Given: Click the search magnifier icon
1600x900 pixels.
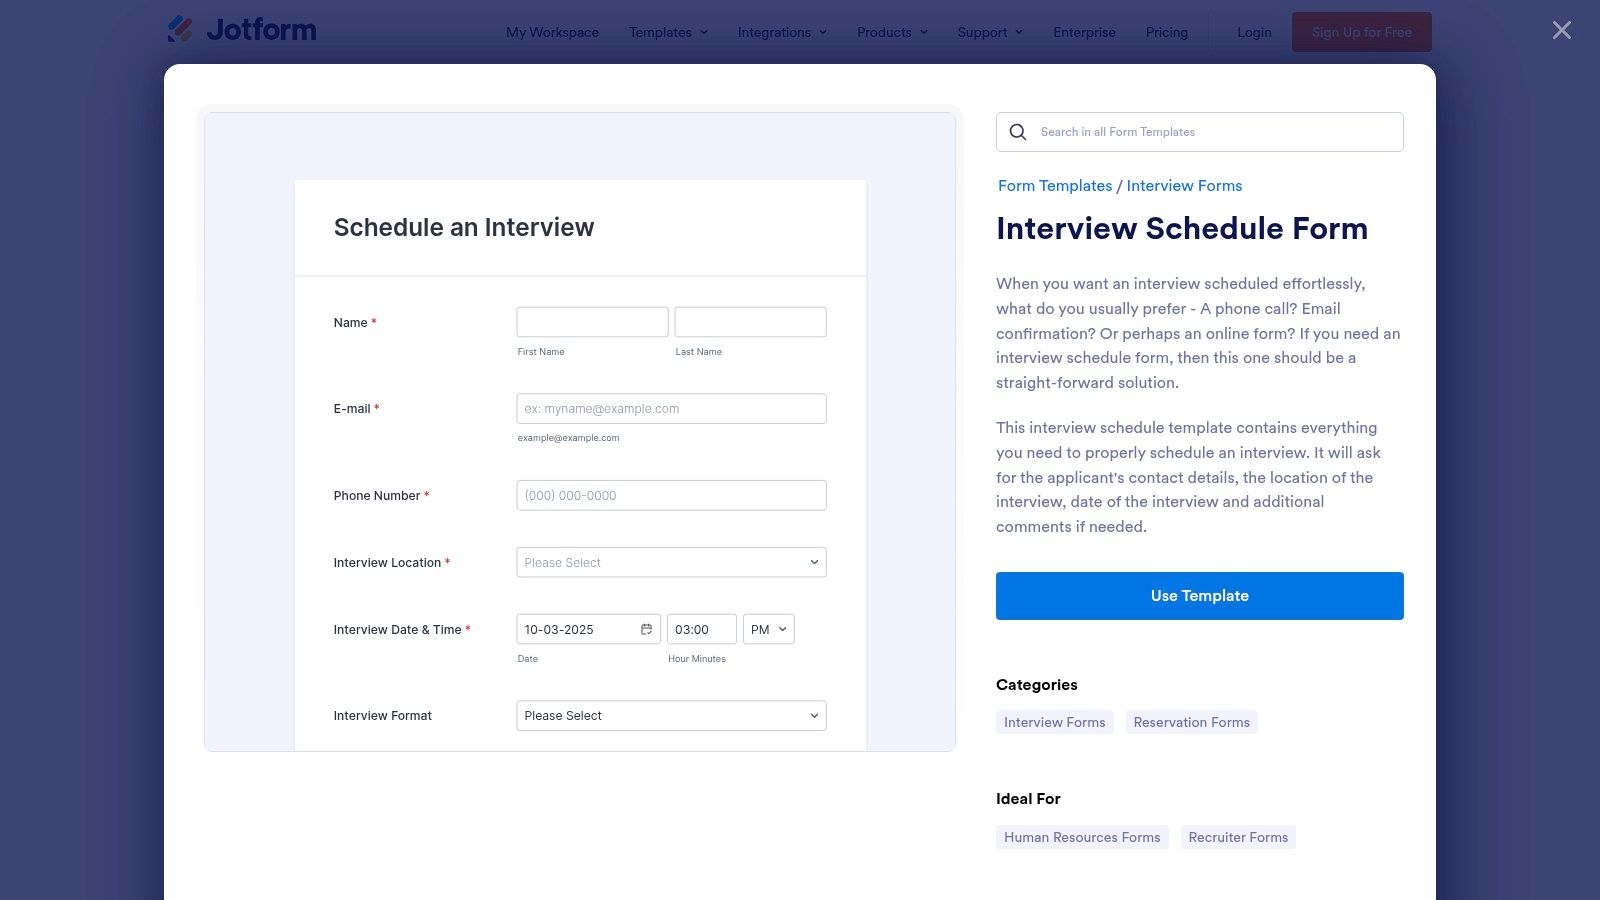Looking at the screenshot, I should coord(1018,132).
